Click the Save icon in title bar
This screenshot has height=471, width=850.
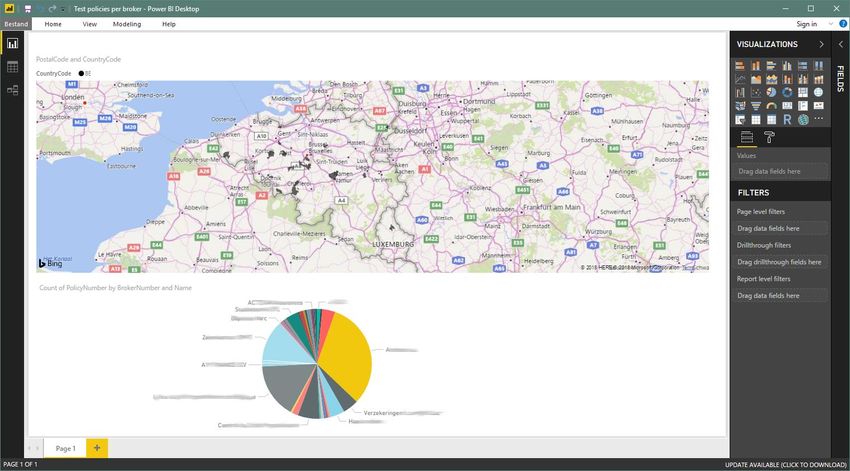click(28, 9)
